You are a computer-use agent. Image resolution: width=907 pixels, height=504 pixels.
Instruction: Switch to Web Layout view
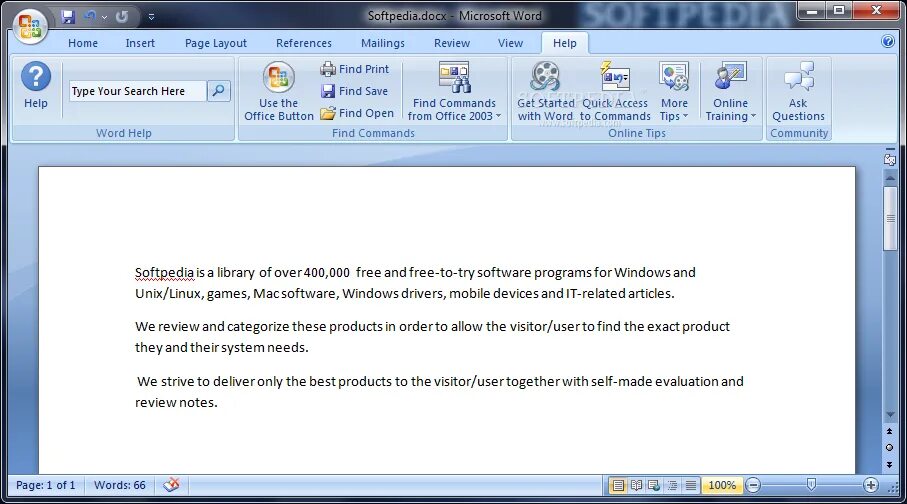coord(654,485)
